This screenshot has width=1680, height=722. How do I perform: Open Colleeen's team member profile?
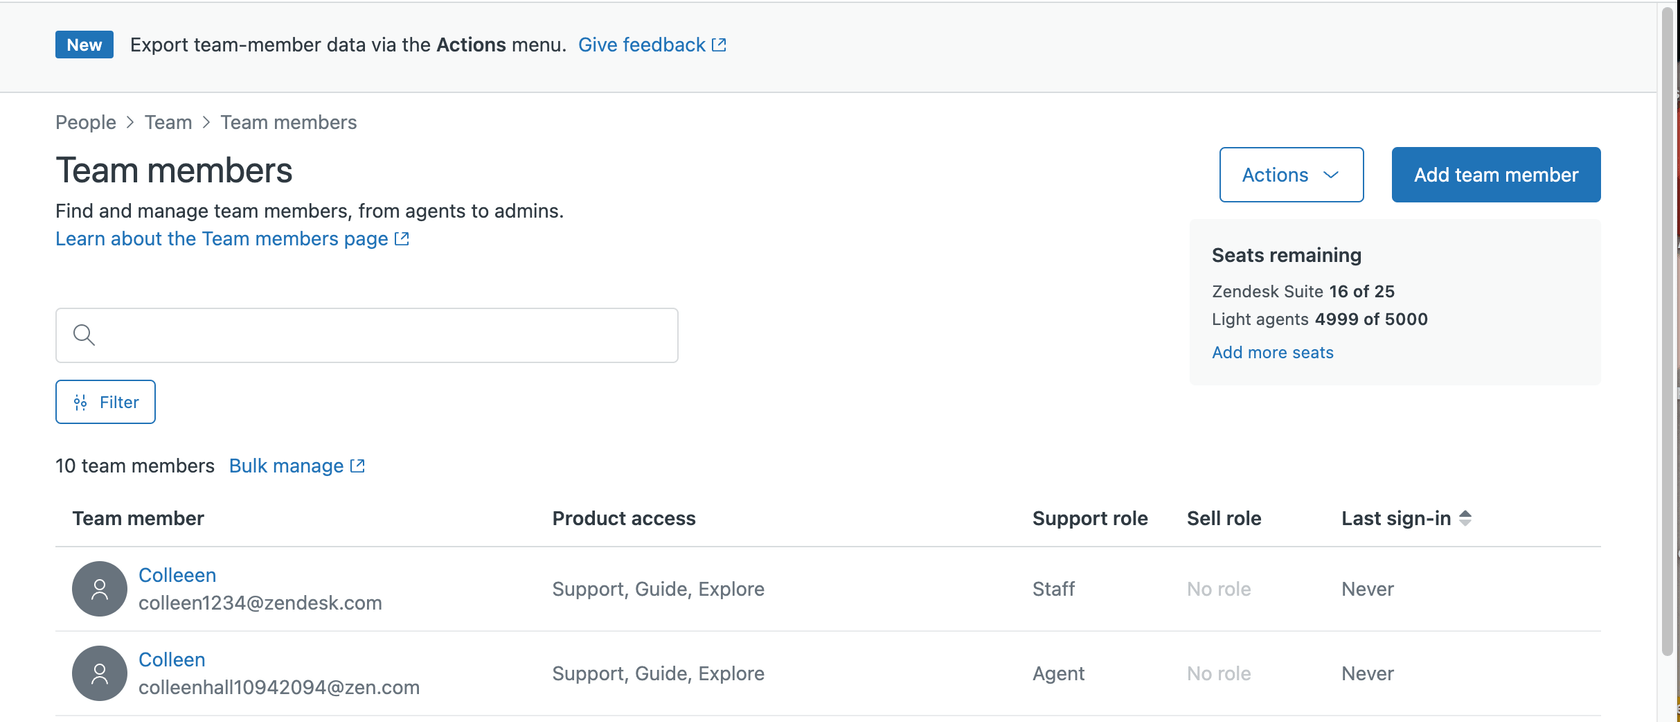click(x=177, y=575)
